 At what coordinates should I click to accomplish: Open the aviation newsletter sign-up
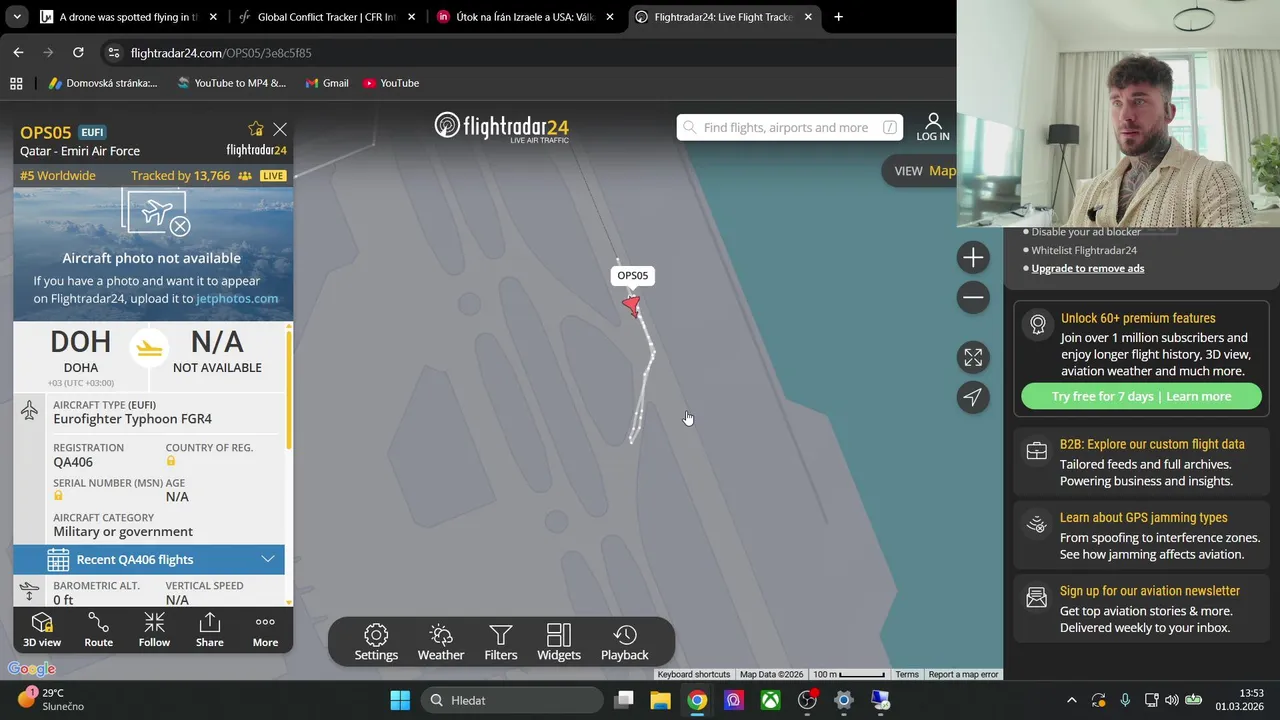click(x=1141, y=609)
